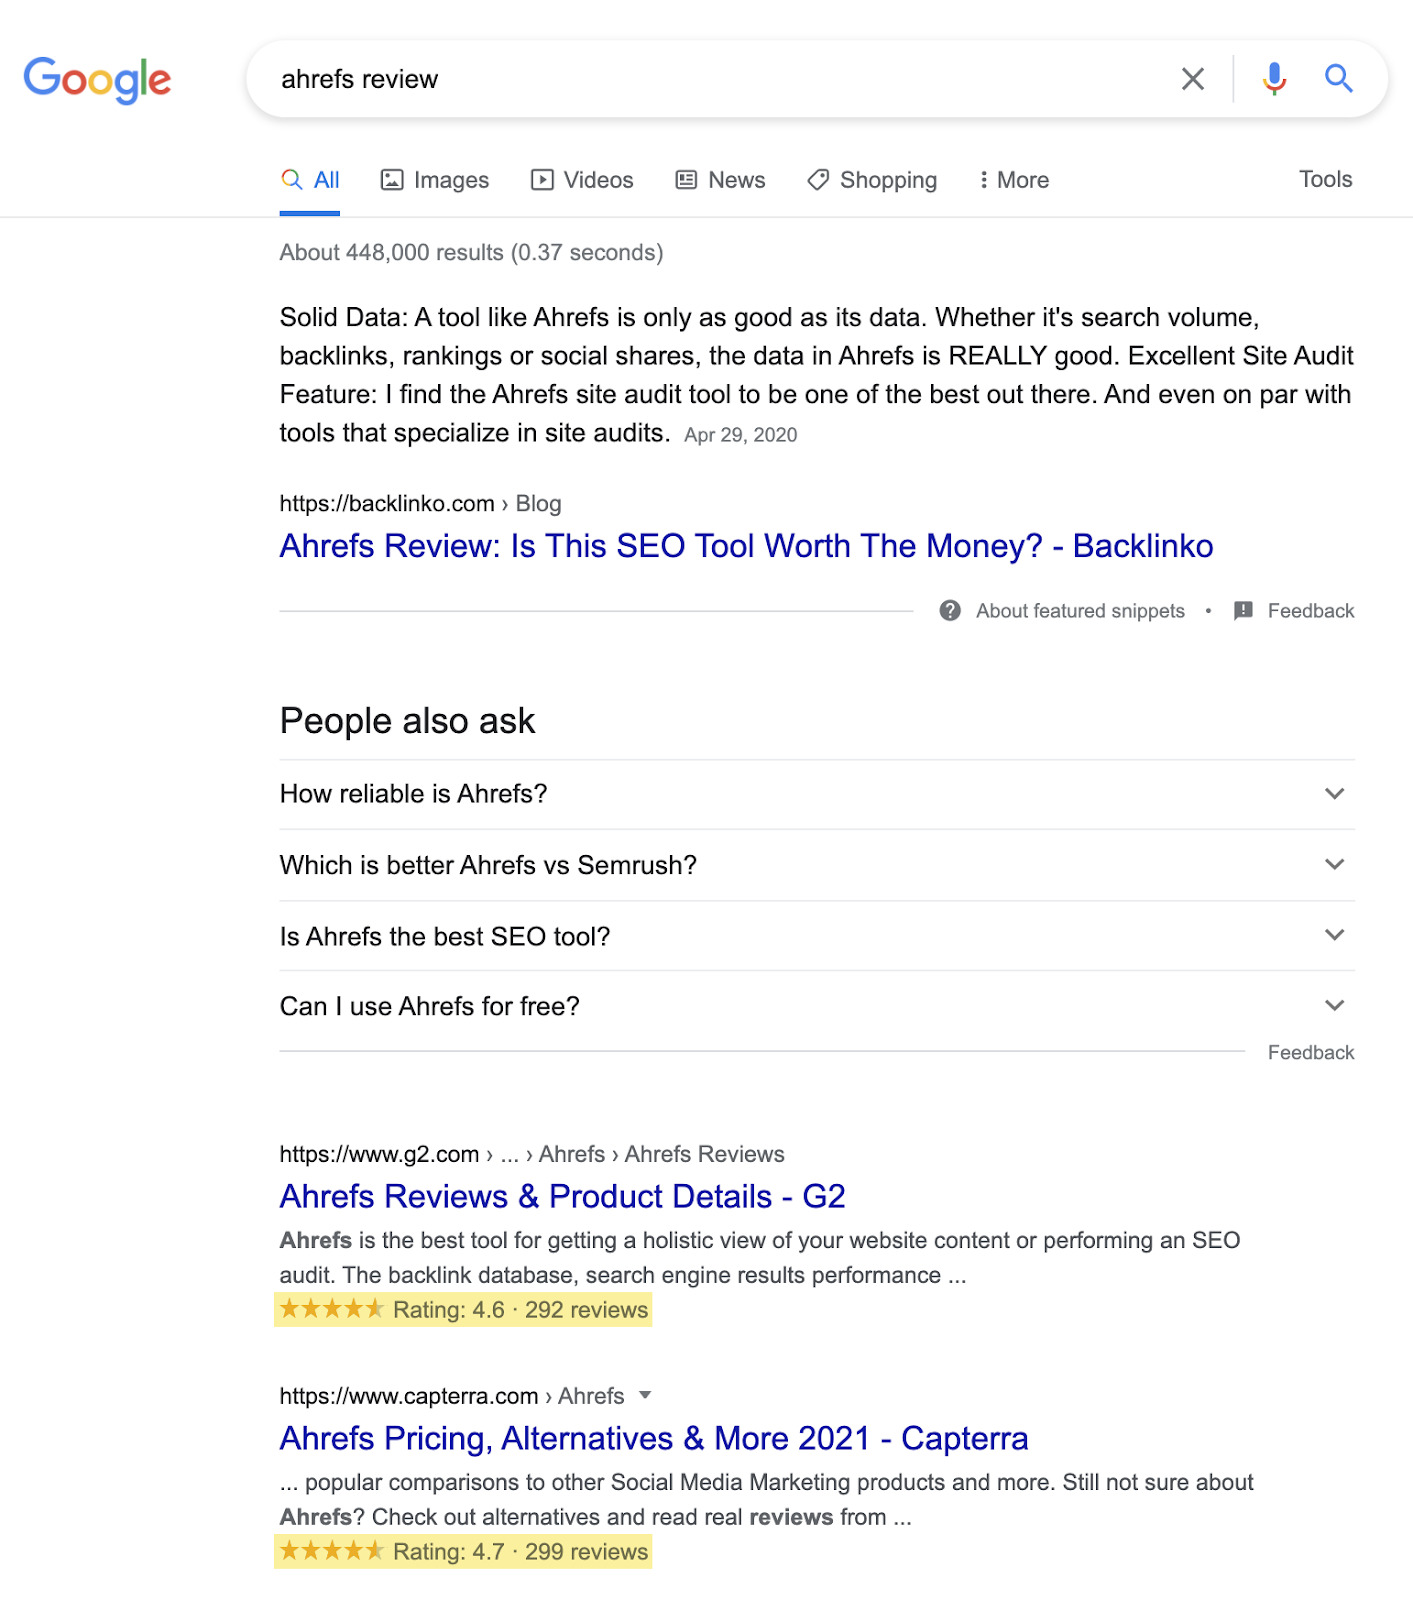The width and height of the screenshot is (1413, 1600).
Task: Open the Shopping results tab
Action: (x=872, y=180)
